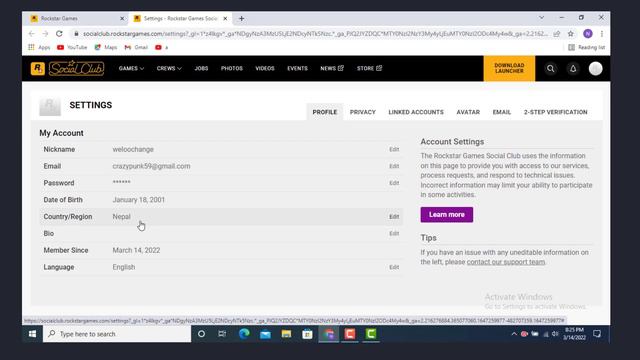
Task: Edit the Language setting
Action: pyautogui.click(x=394, y=267)
